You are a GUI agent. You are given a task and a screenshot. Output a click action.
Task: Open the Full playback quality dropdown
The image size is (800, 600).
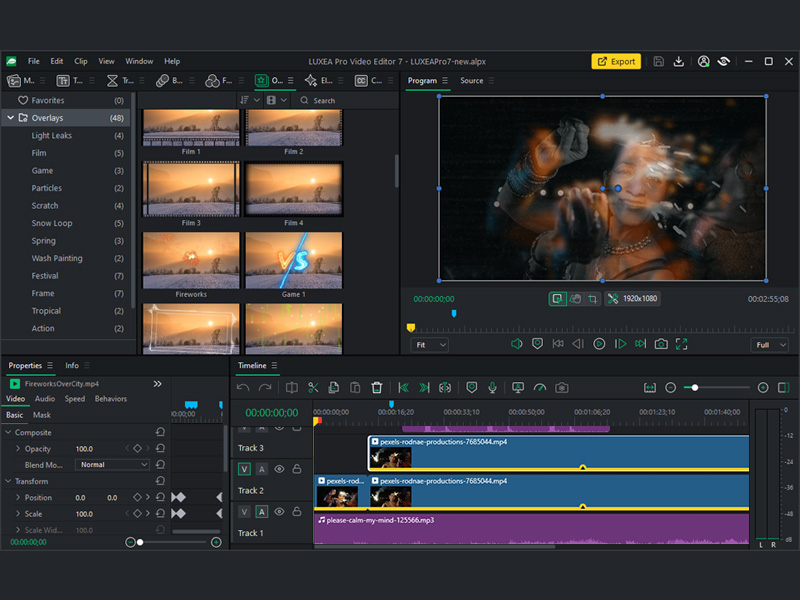tap(768, 344)
